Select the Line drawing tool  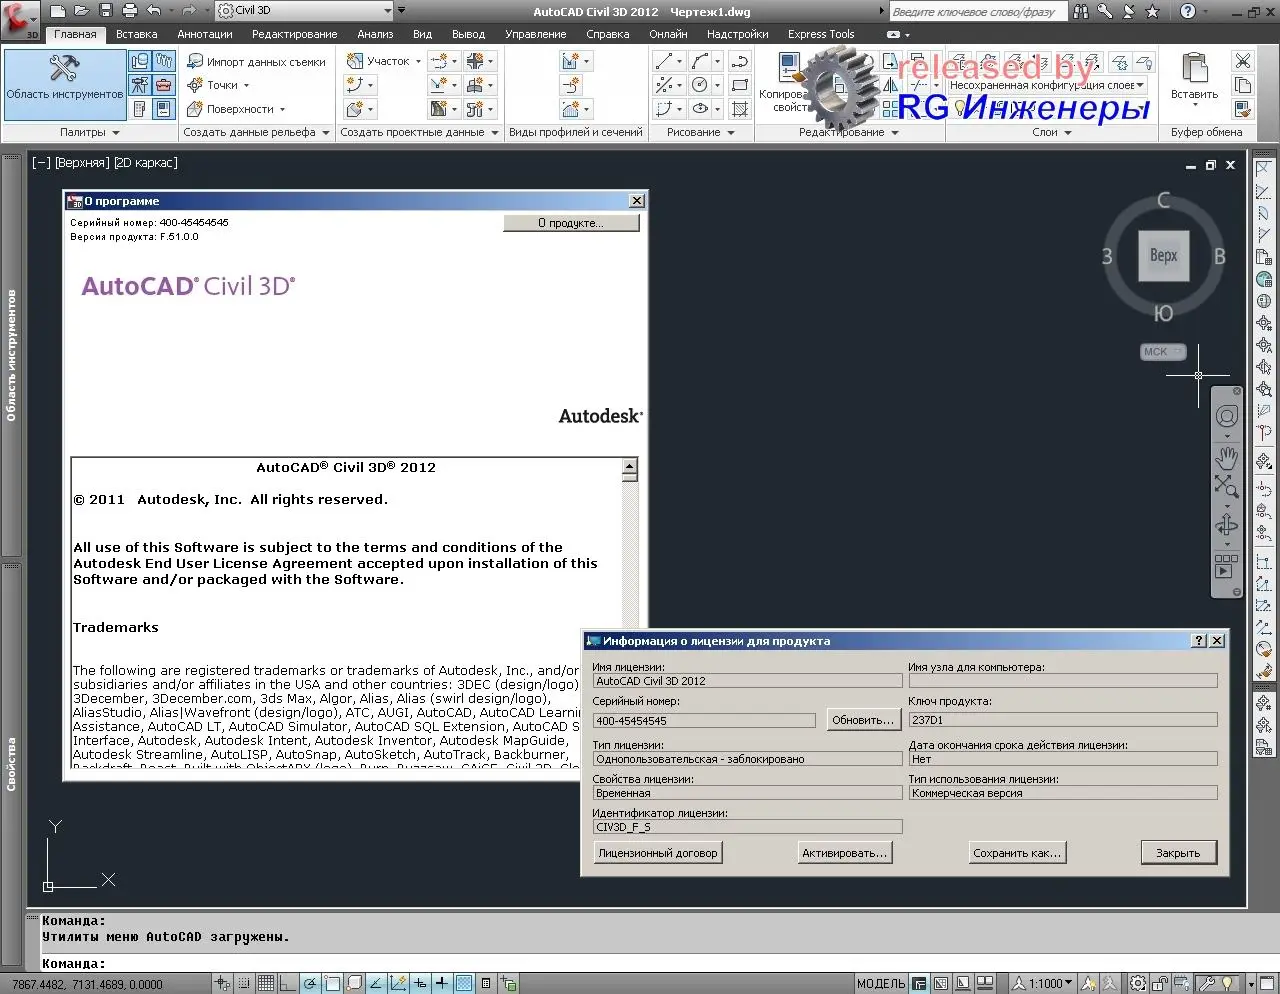coord(665,62)
